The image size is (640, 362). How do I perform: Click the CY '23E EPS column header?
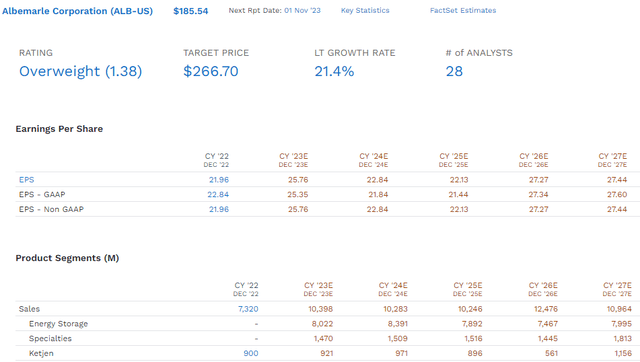coord(293,160)
